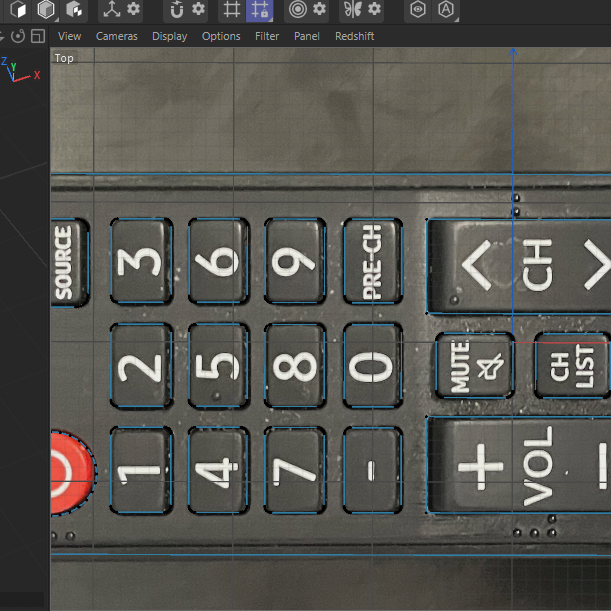Open the View menu
This screenshot has width=611, height=611.
click(69, 36)
